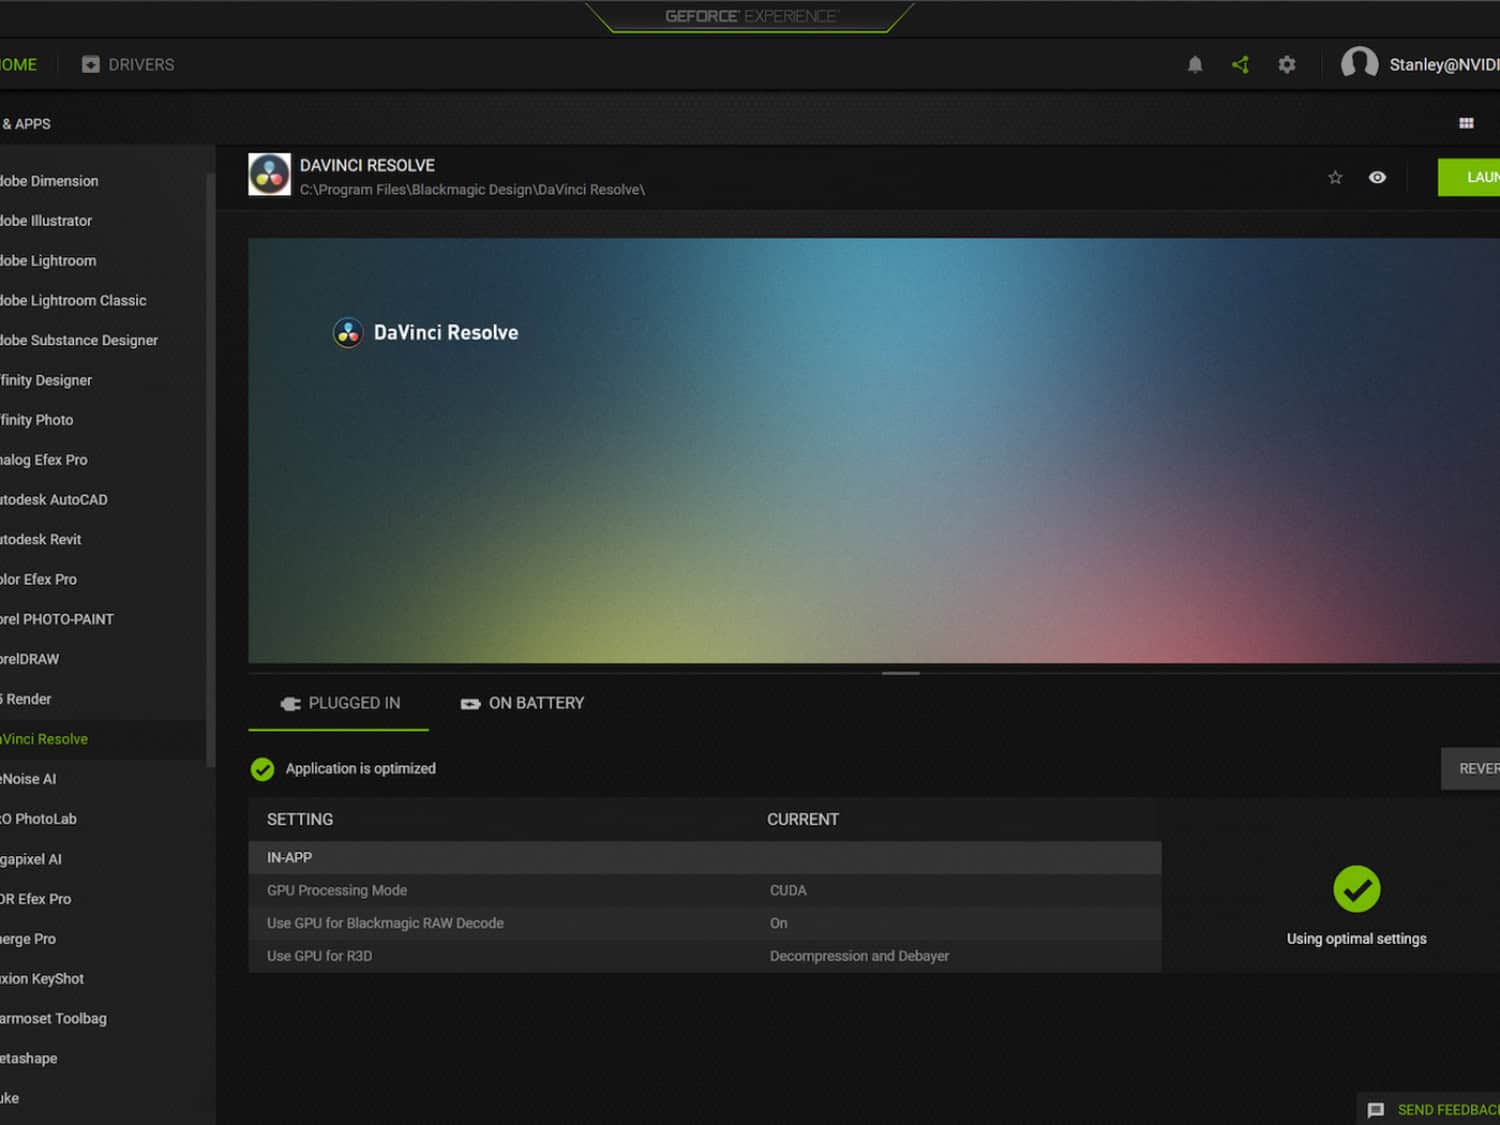Toggle the eye visibility icon

1377,177
